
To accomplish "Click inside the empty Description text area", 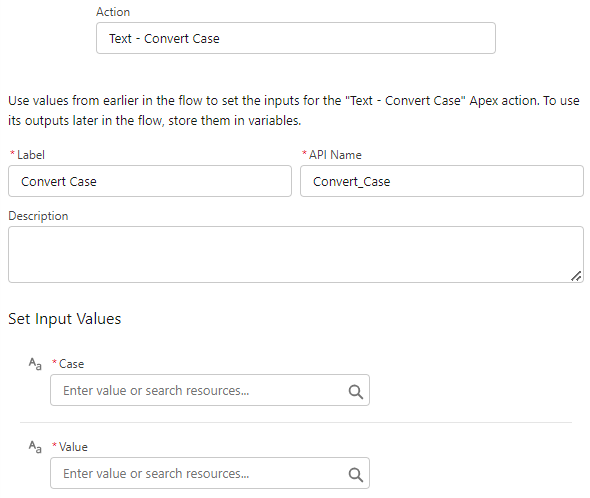I will (296, 254).
